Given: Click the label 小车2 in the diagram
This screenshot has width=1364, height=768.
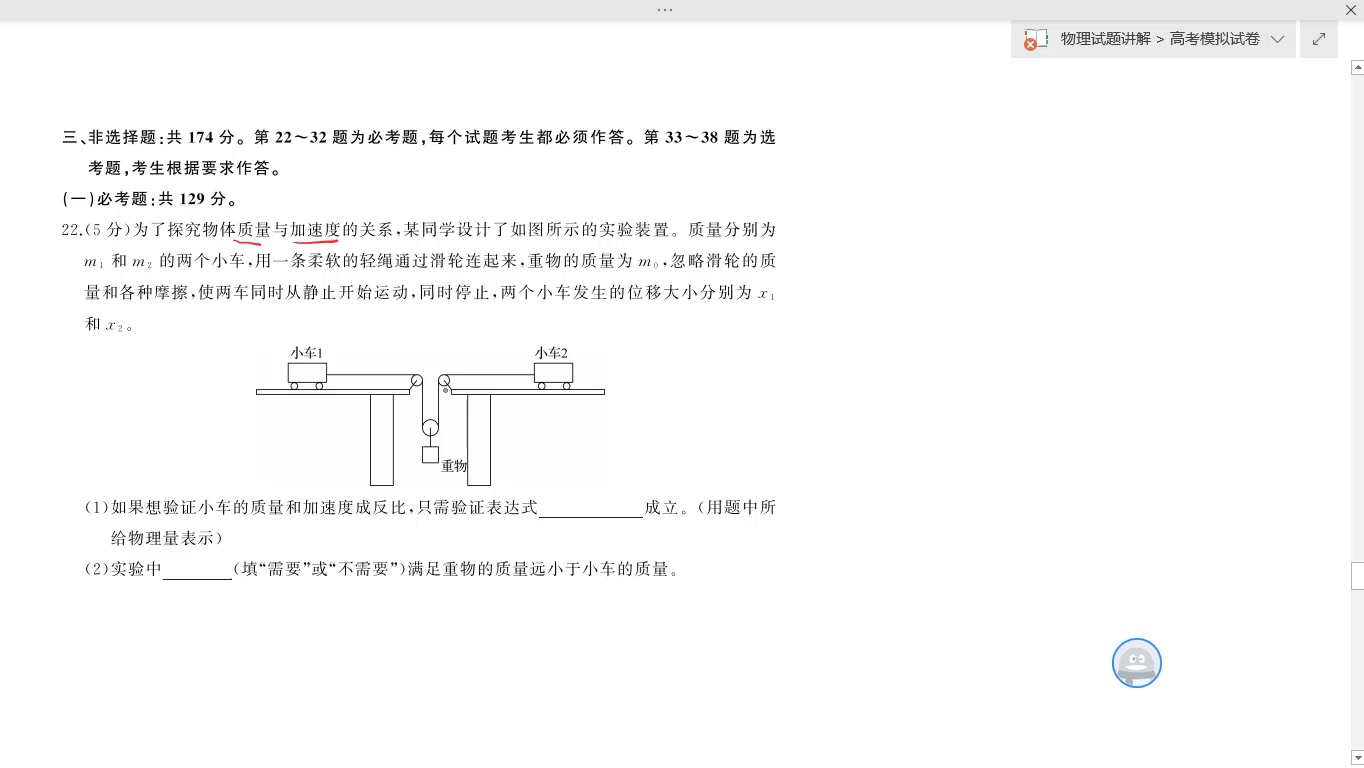Looking at the screenshot, I should (551, 353).
